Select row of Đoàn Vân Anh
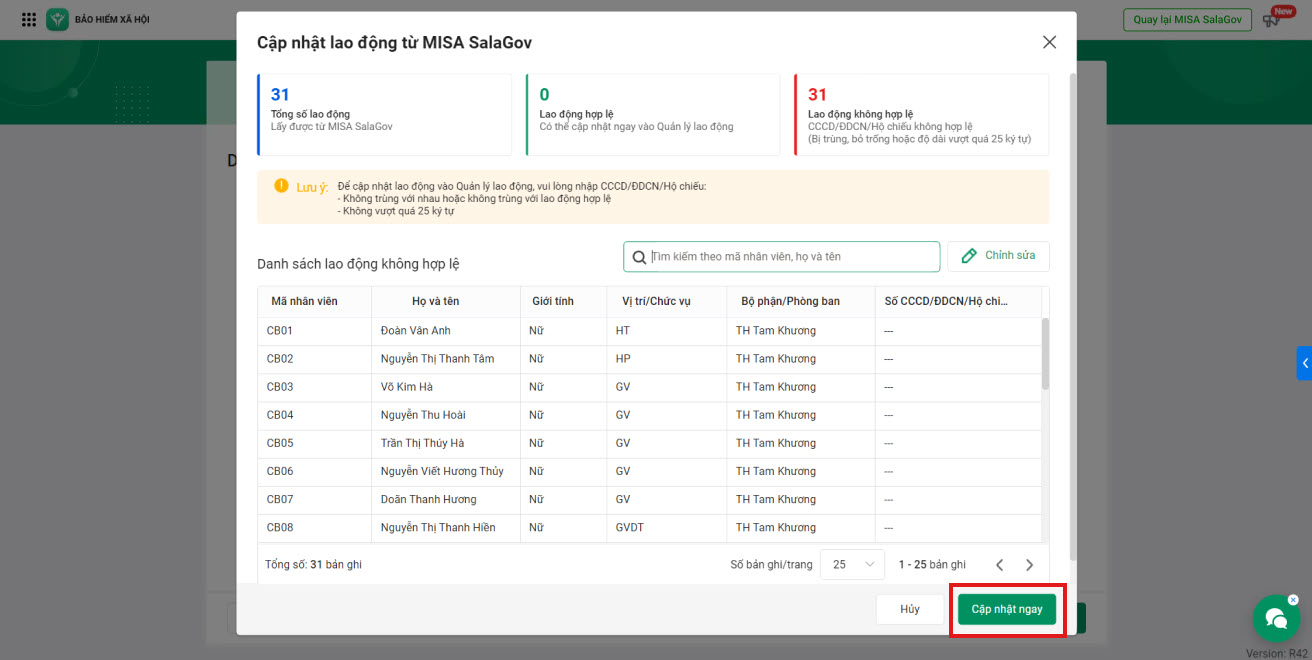This screenshot has height=660, width=1312. pyautogui.click(x=415, y=331)
